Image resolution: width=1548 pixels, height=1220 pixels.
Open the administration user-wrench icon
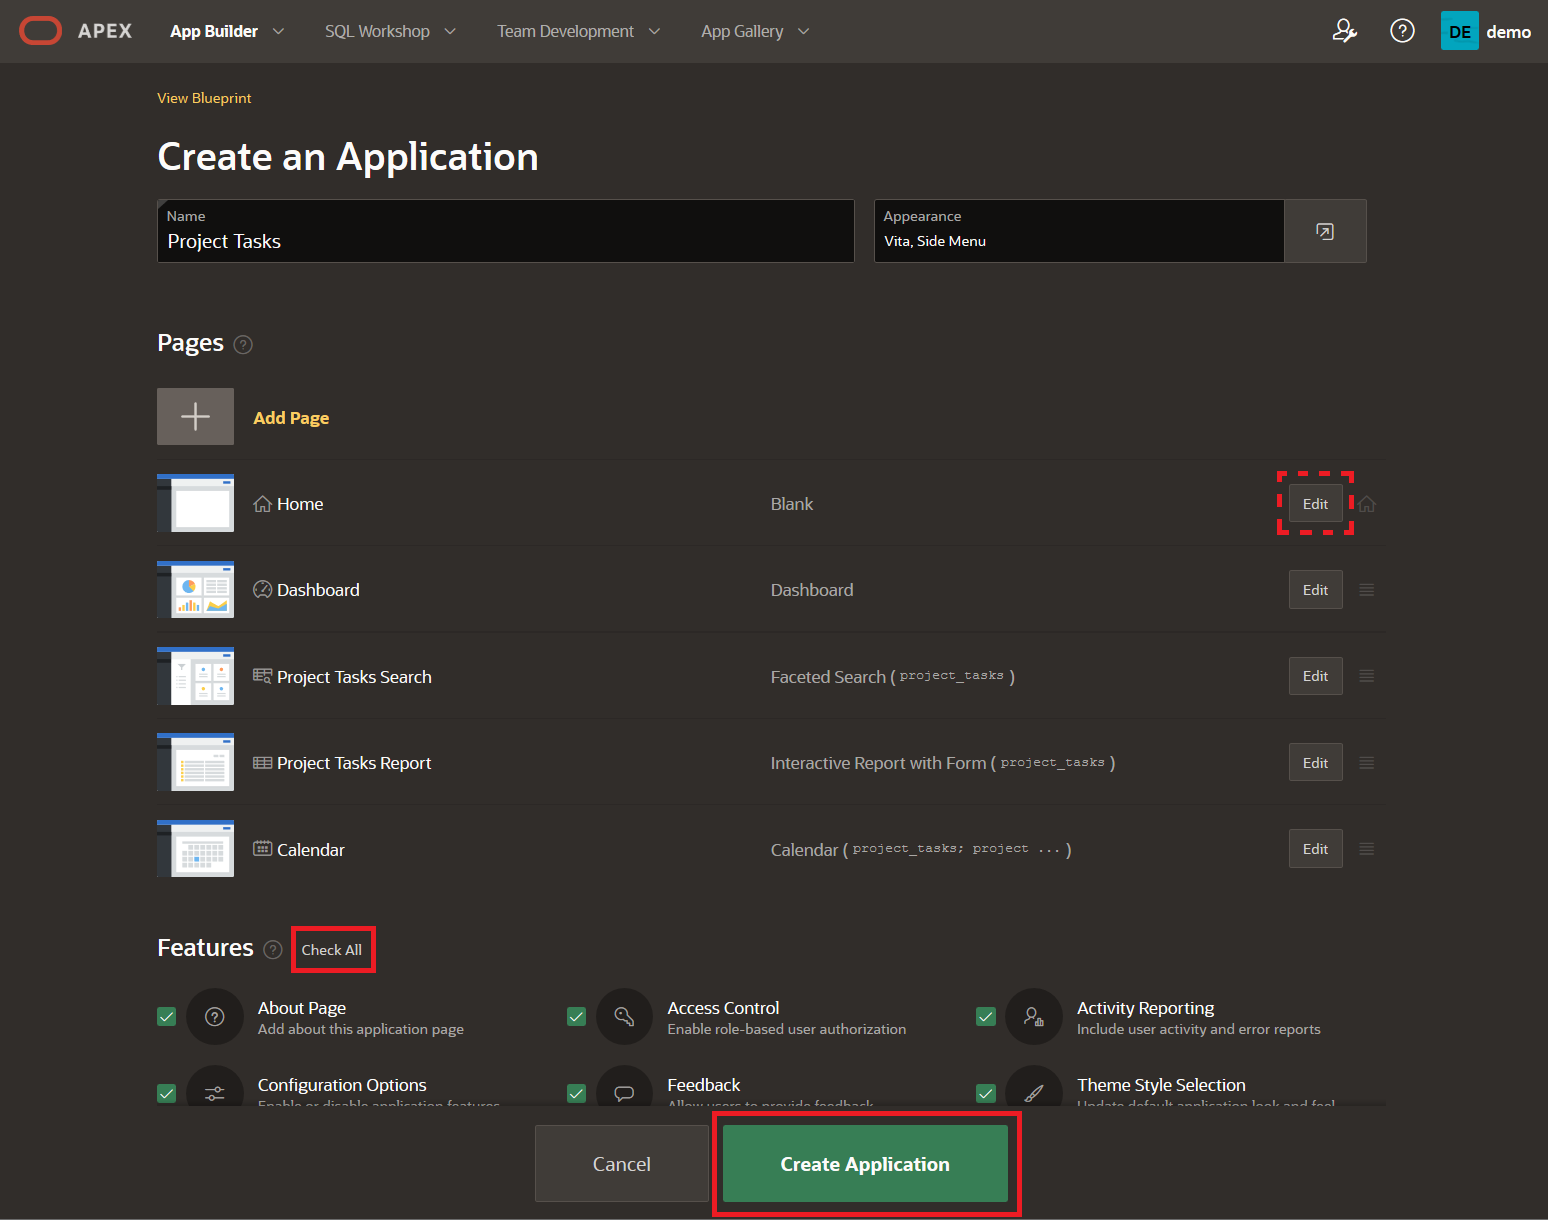[1344, 31]
